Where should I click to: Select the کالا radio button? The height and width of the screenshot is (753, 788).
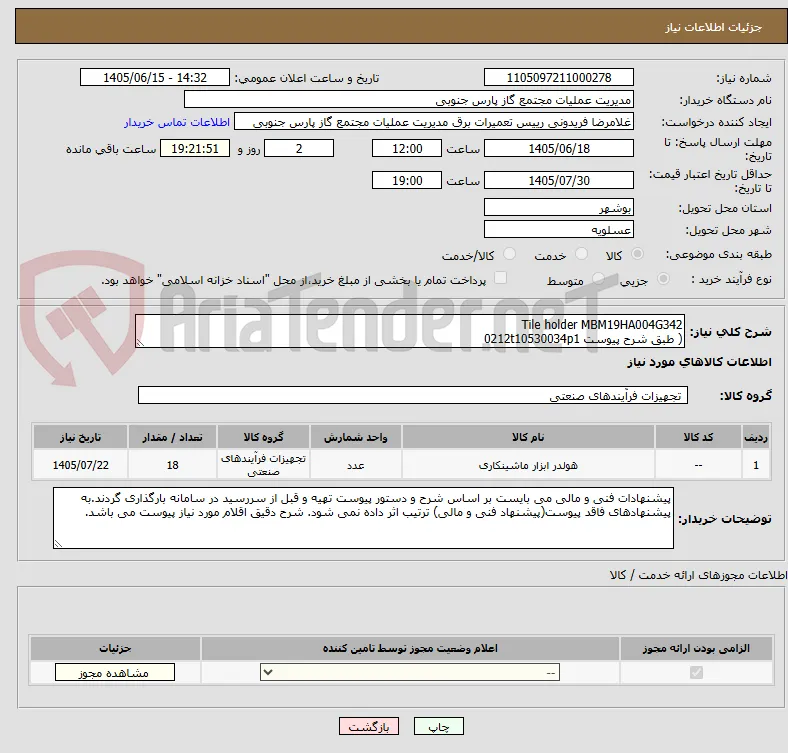click(x=637, y=254)
